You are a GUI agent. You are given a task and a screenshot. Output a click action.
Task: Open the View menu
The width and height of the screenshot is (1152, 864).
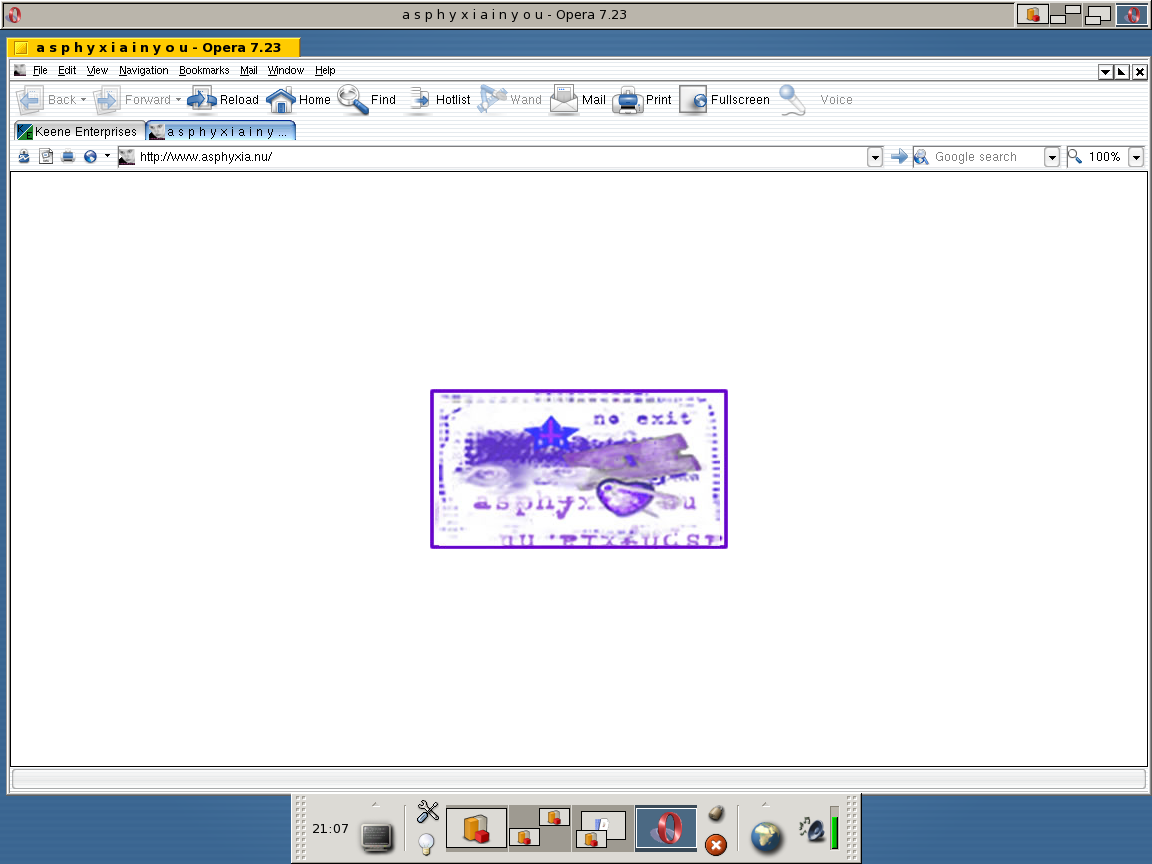pyautogui.click(x=97, y=71)
